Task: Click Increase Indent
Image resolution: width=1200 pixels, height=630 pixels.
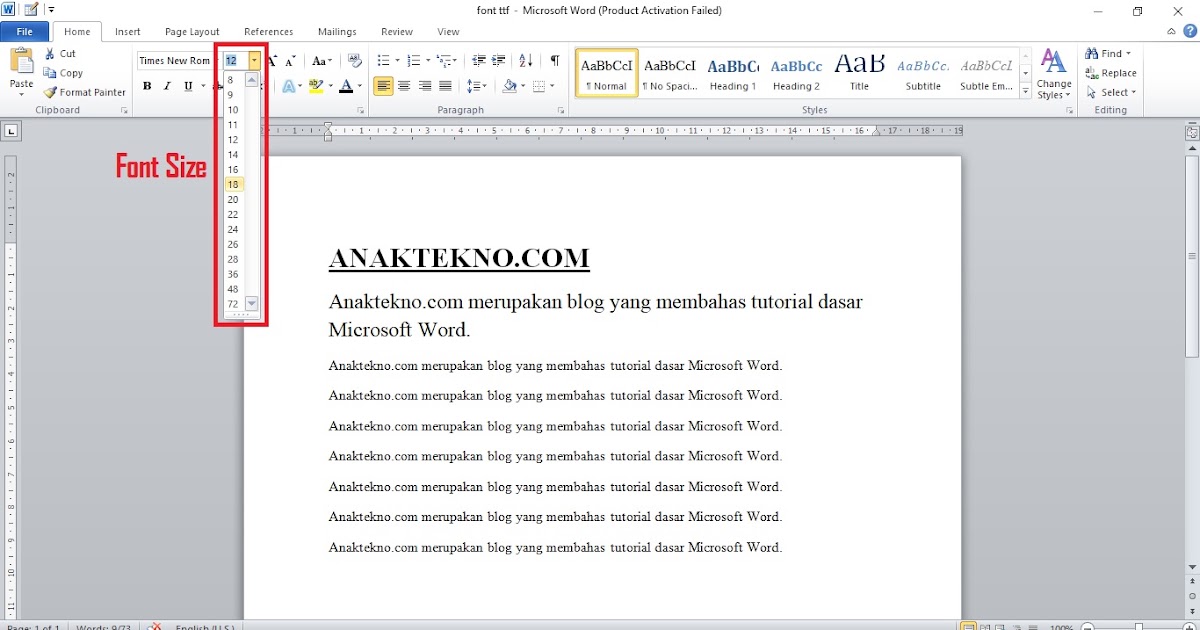Action: click(x=499, y=61)
